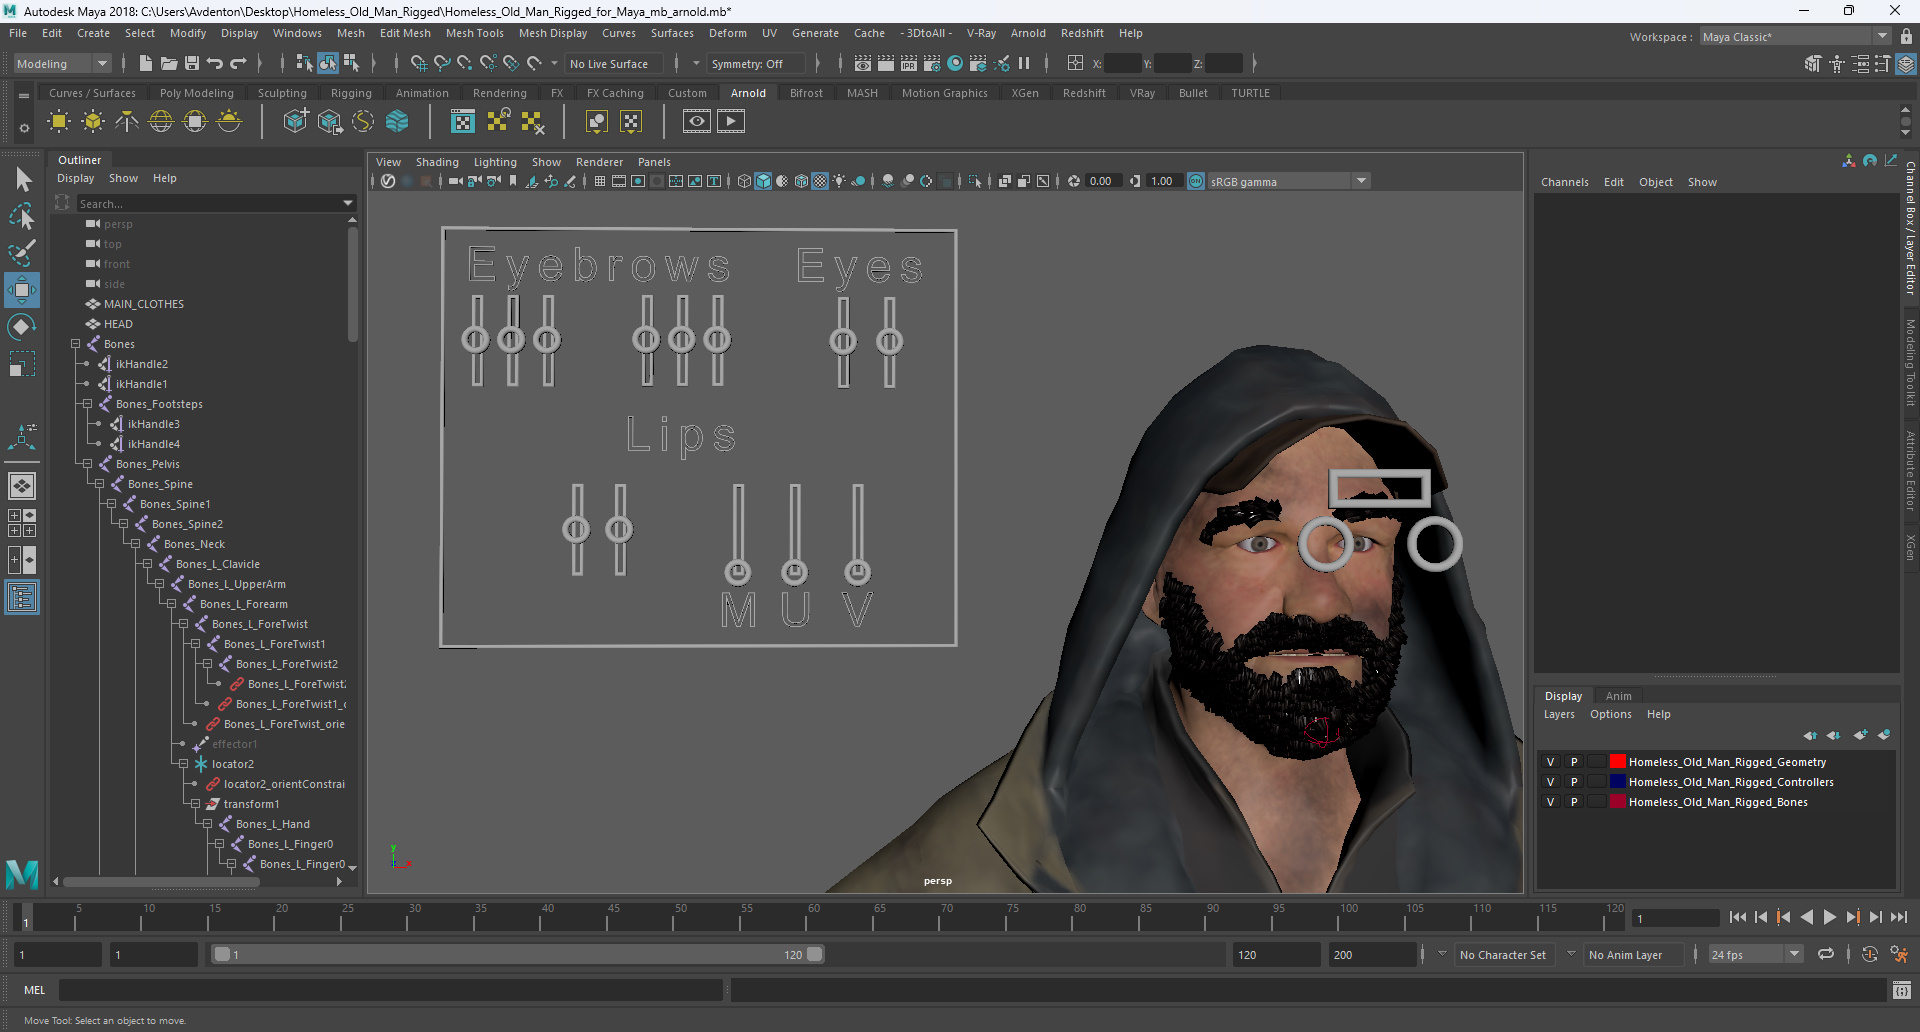Collapse the Bones_L_Clavicle node
This screenshot has height=1032, width=1920.
click(x=147, y=564)
